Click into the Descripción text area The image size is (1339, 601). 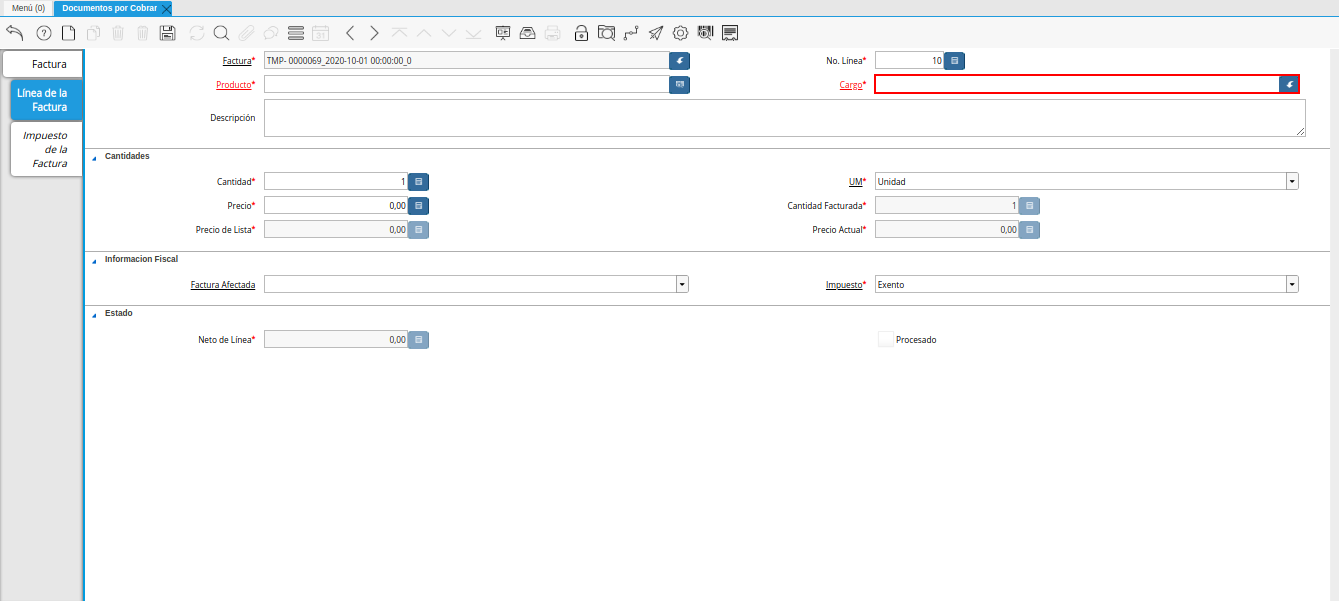click(785, 118)
